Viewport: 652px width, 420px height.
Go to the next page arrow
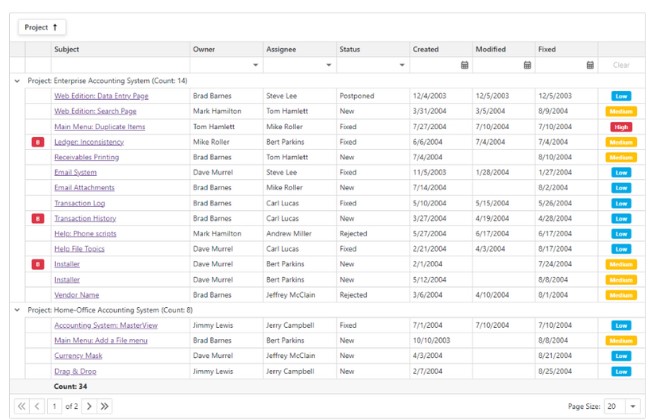(x=88, y=406)
